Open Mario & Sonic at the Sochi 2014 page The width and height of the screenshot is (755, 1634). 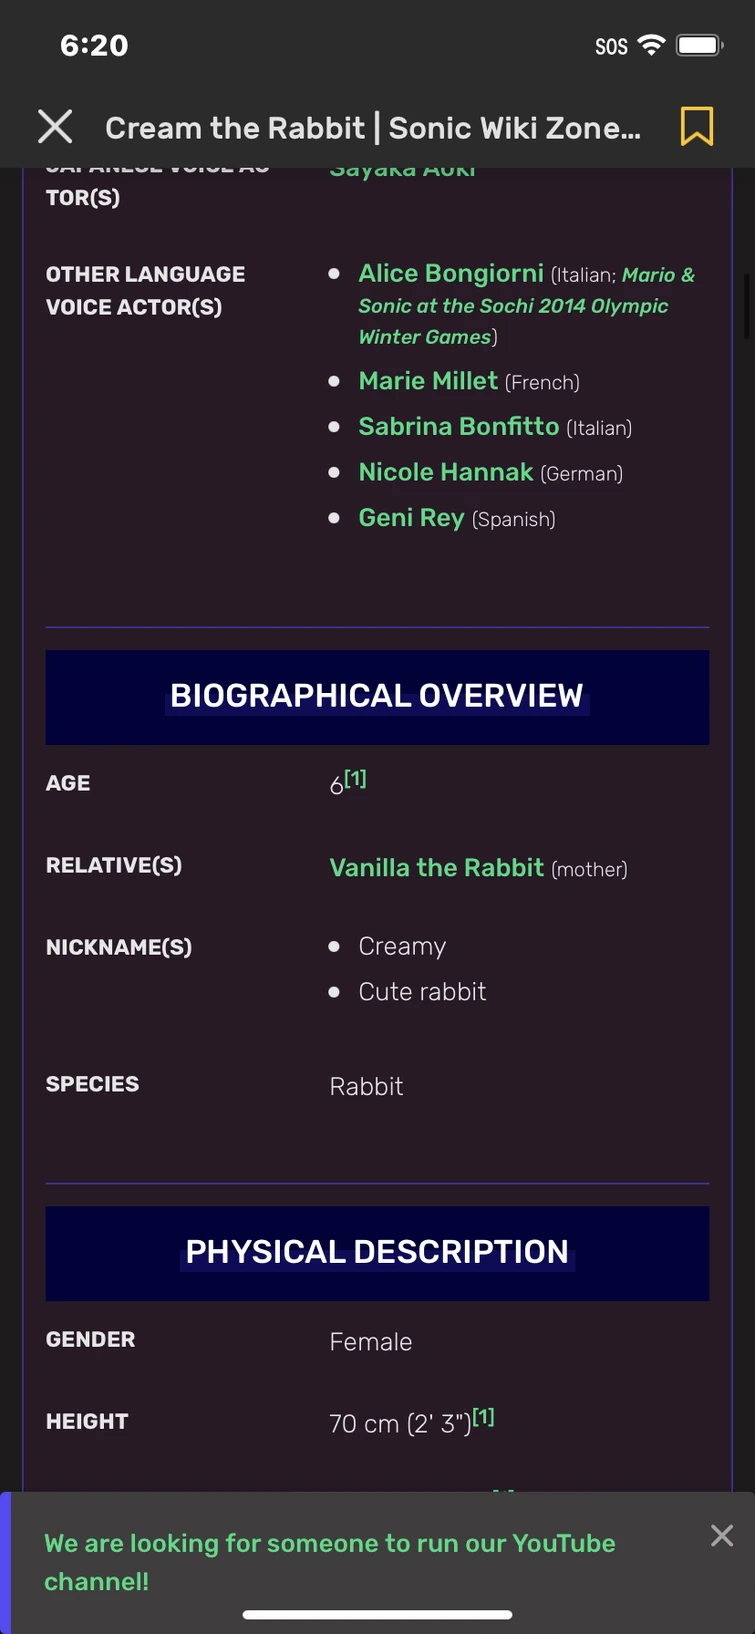point(512,306)
